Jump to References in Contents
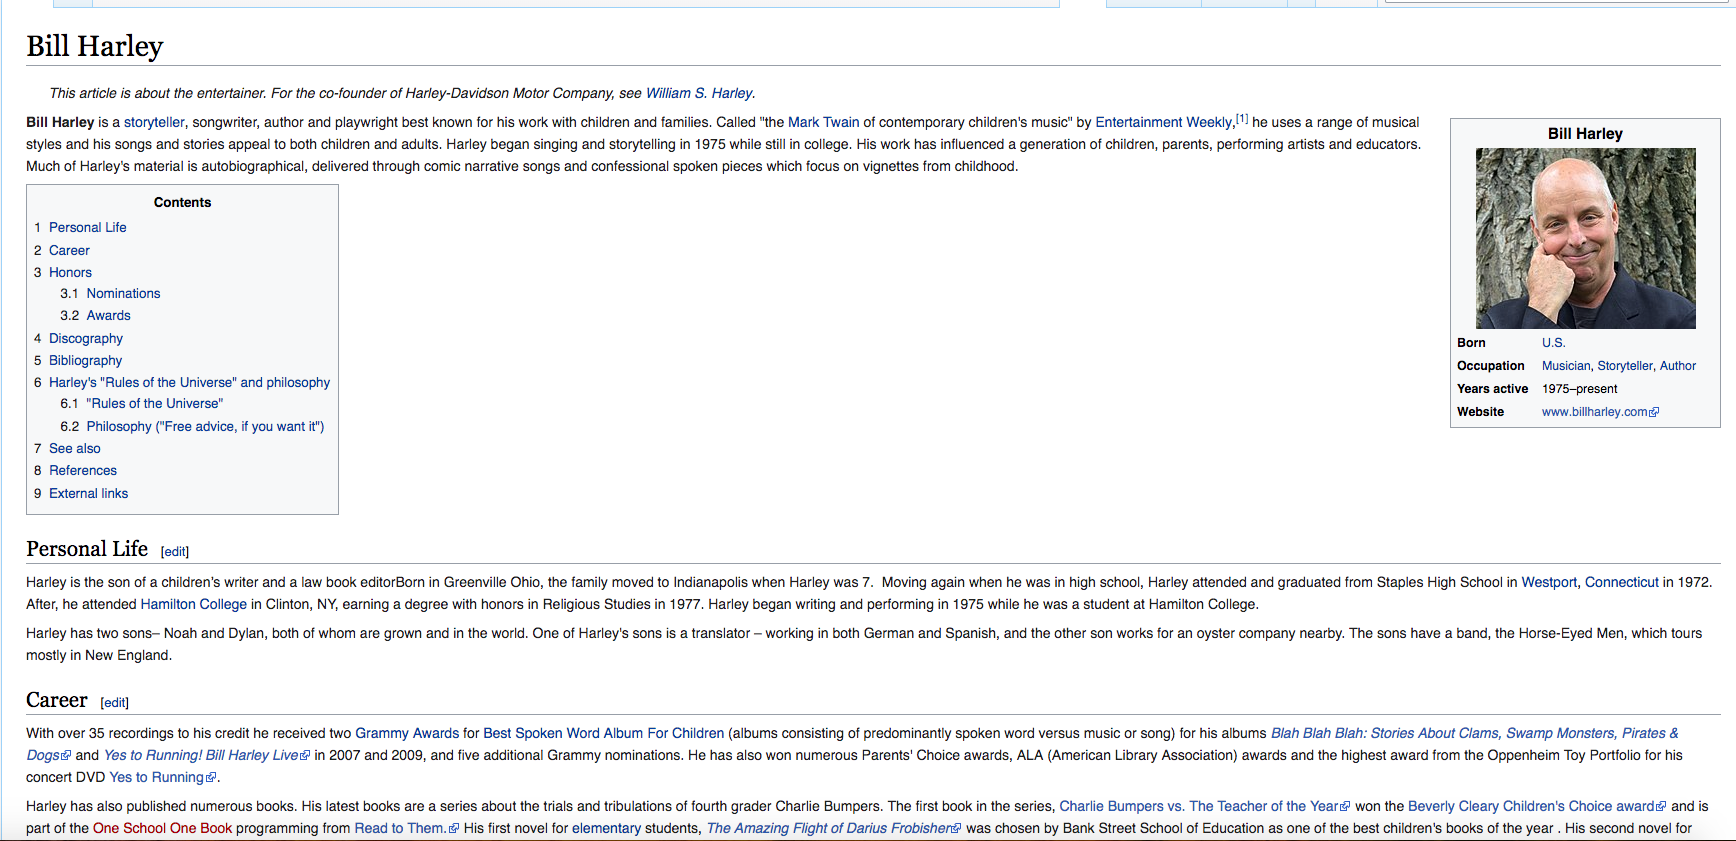The width and height of the screenshot is (1736, 841). 83,470
